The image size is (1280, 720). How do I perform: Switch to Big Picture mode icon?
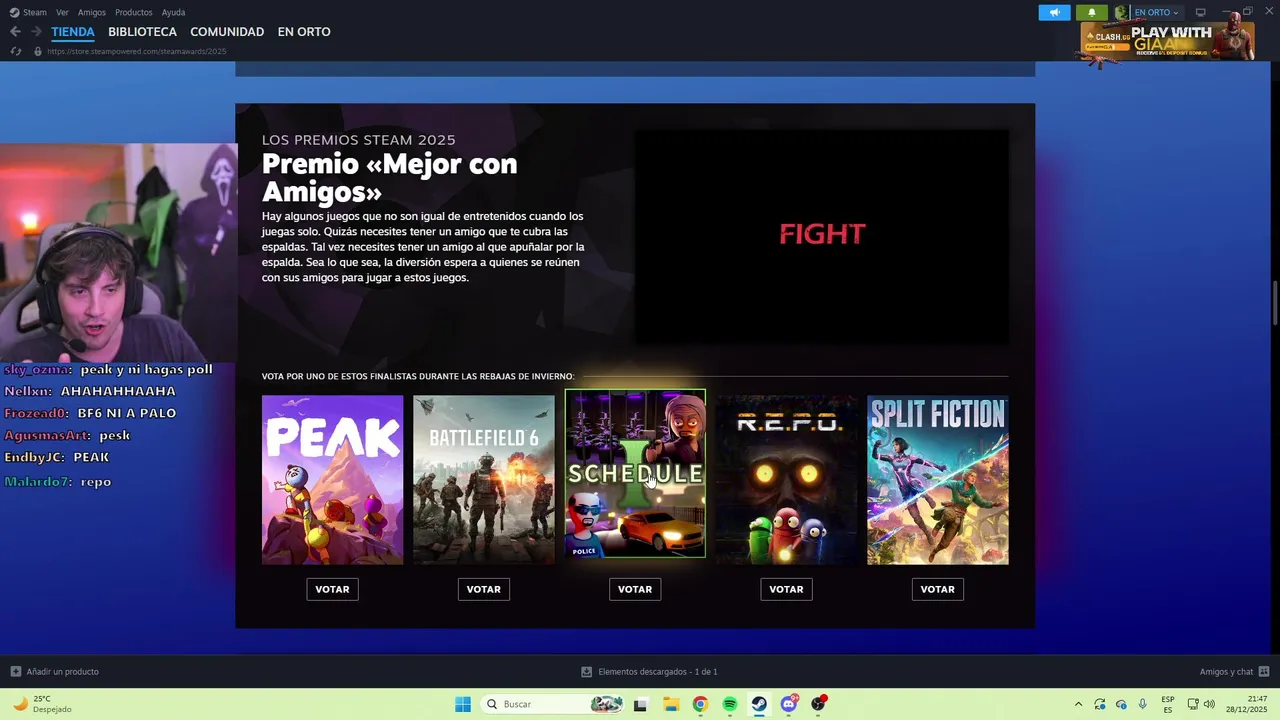tap(1201, 12)
